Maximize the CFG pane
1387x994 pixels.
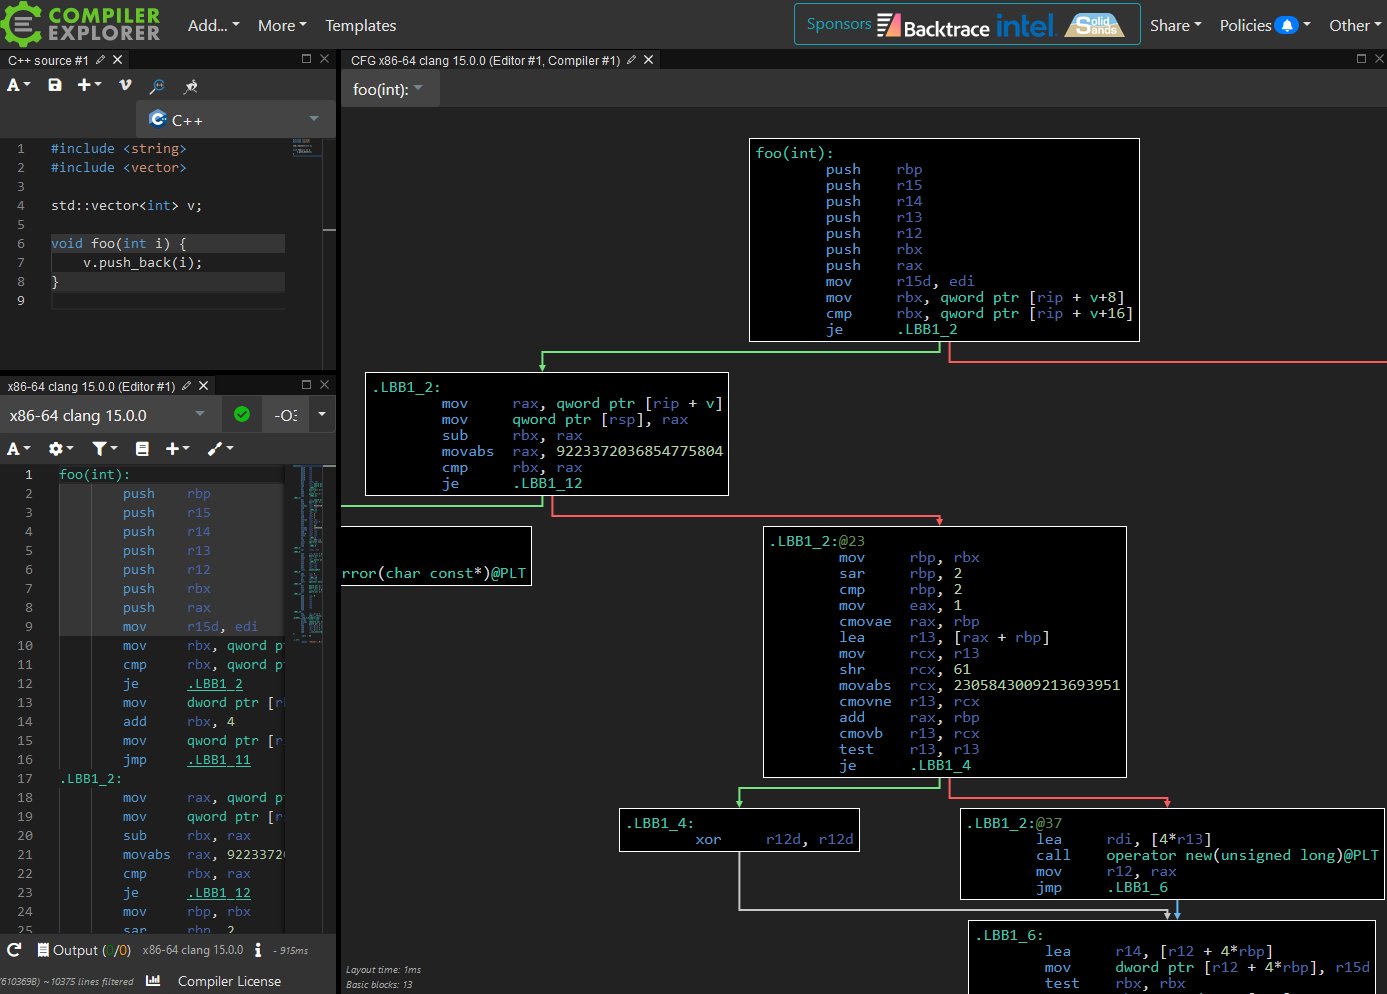coord(1361,59)
